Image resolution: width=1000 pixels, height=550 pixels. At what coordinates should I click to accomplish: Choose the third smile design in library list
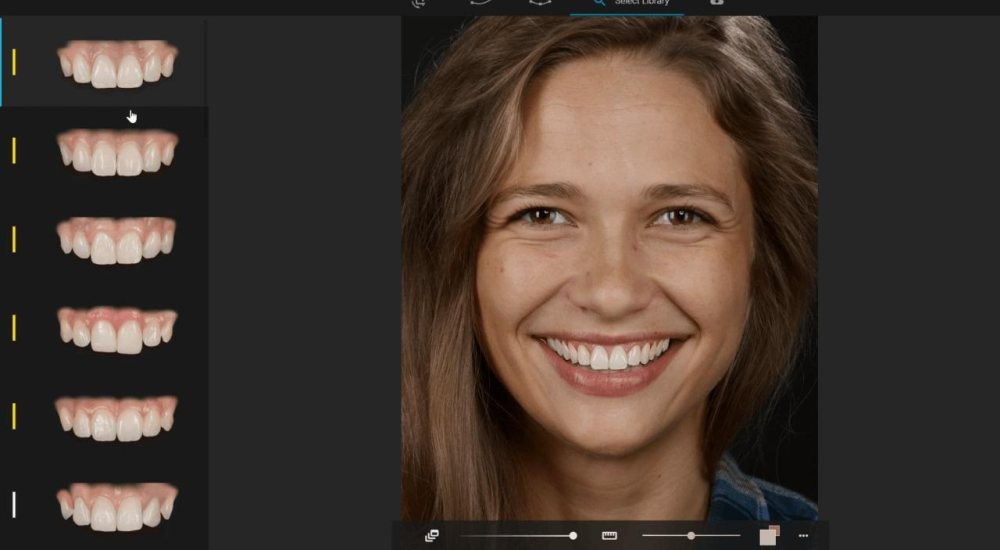coord(117,240)
